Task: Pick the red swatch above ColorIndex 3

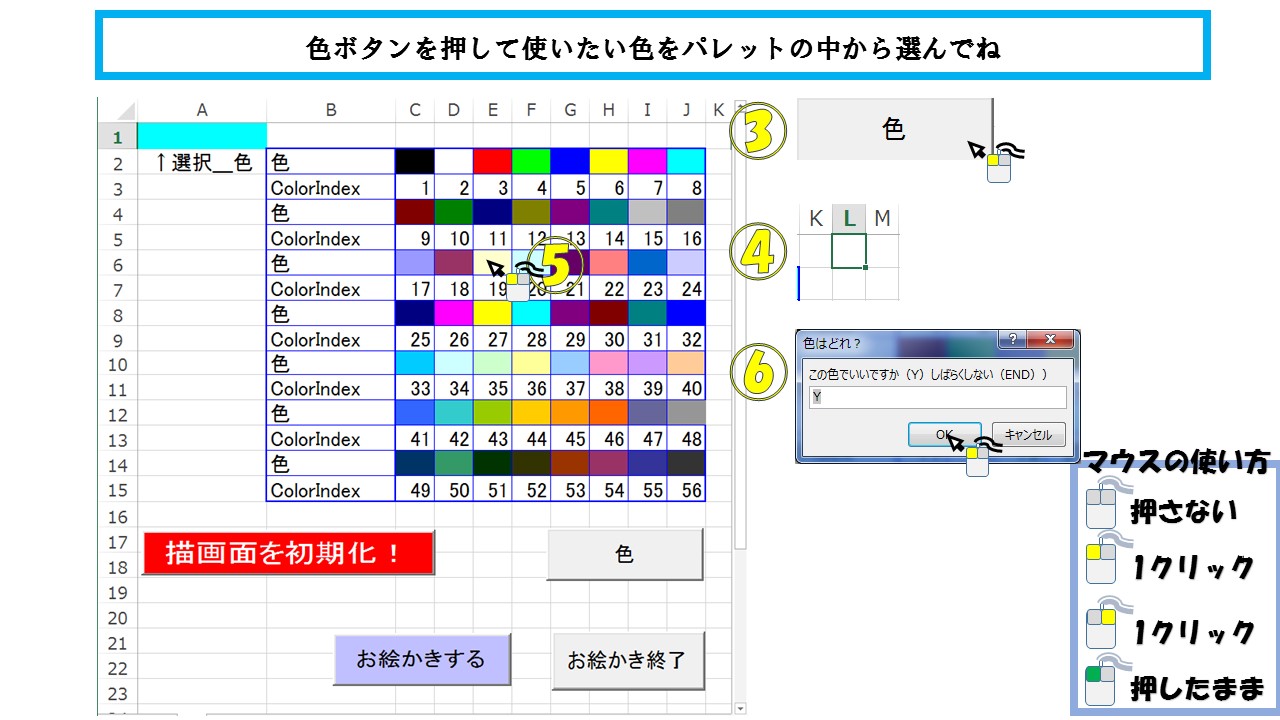Action: click(x=492, y=161)
